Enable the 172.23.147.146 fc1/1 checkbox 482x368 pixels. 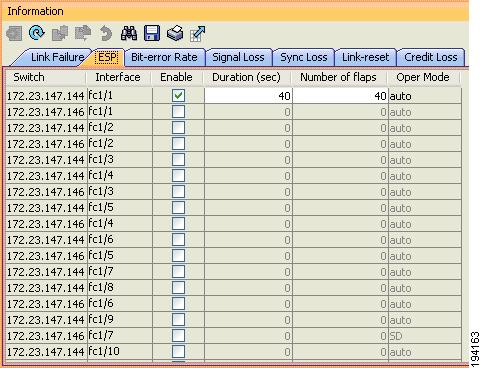(x=179, y=112)
